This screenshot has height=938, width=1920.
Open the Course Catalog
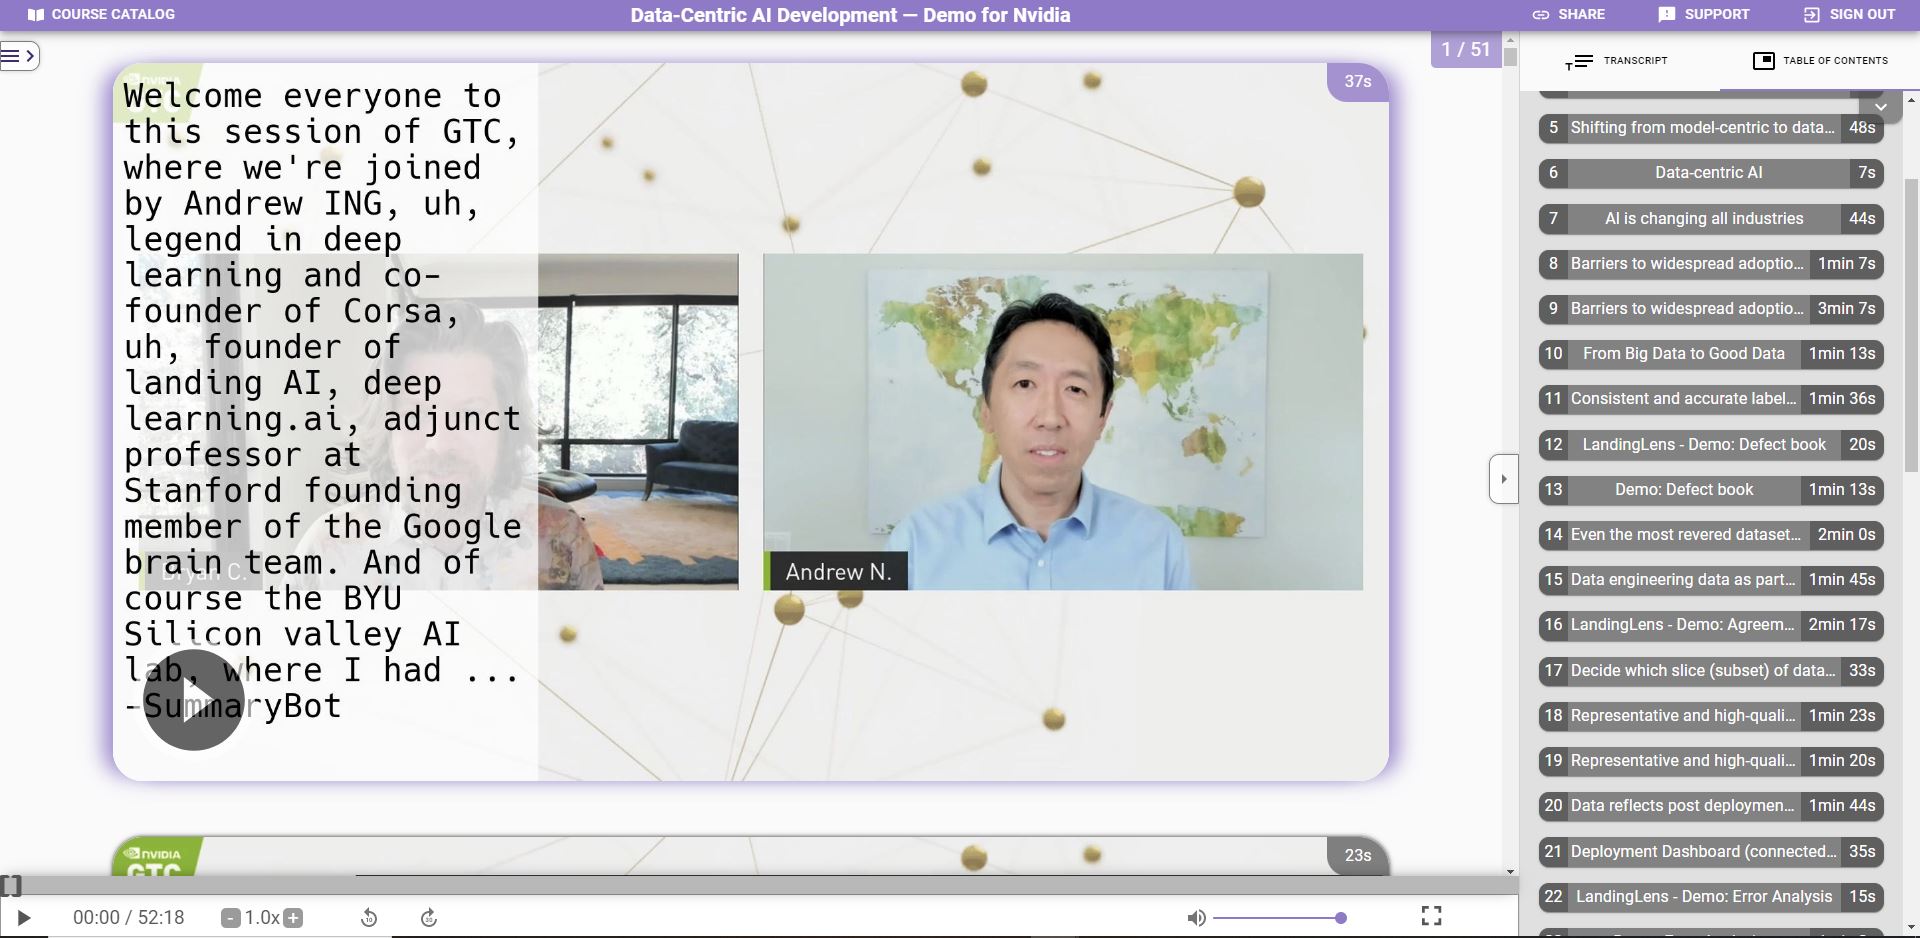[100, 14]
